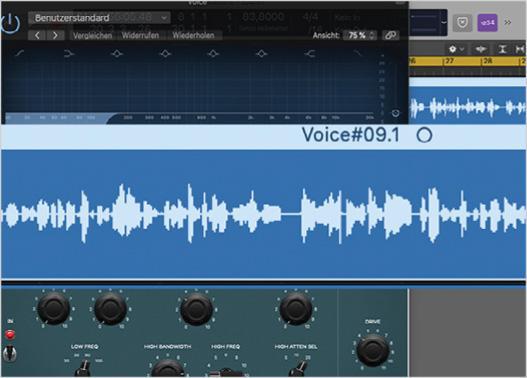Flip the LOW FREQ selector switch

tap(84, 368)
